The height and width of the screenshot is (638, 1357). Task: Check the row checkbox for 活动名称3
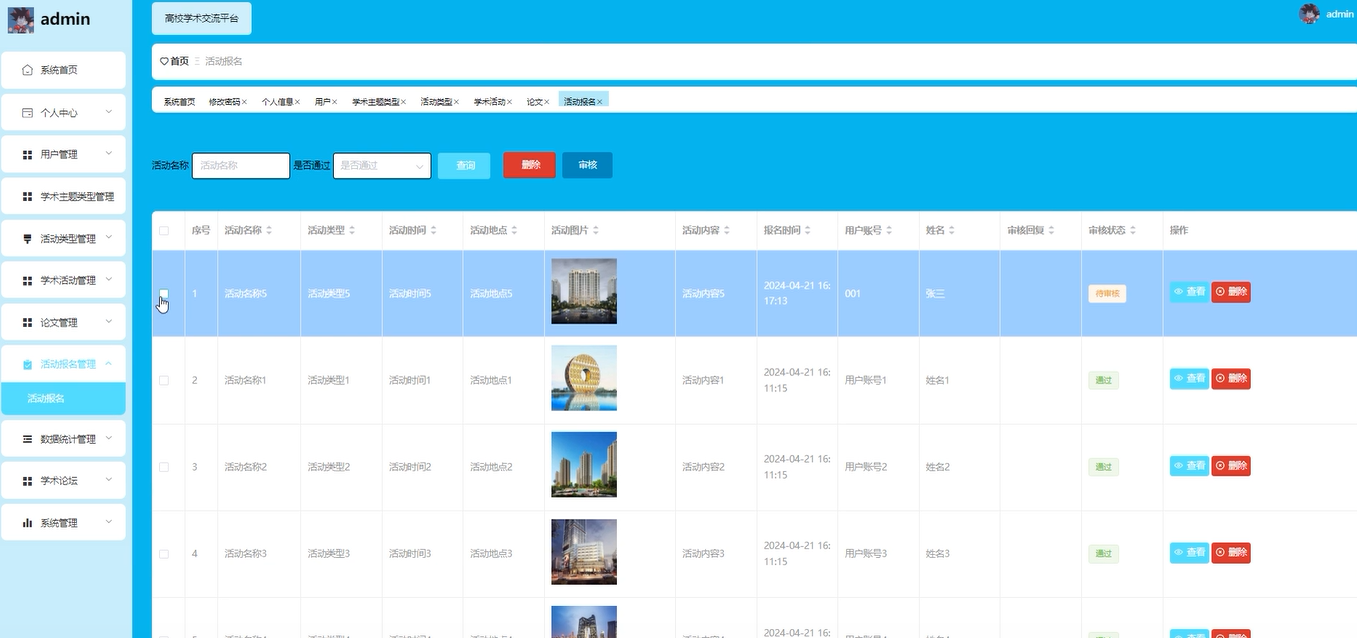coord(164,554)
